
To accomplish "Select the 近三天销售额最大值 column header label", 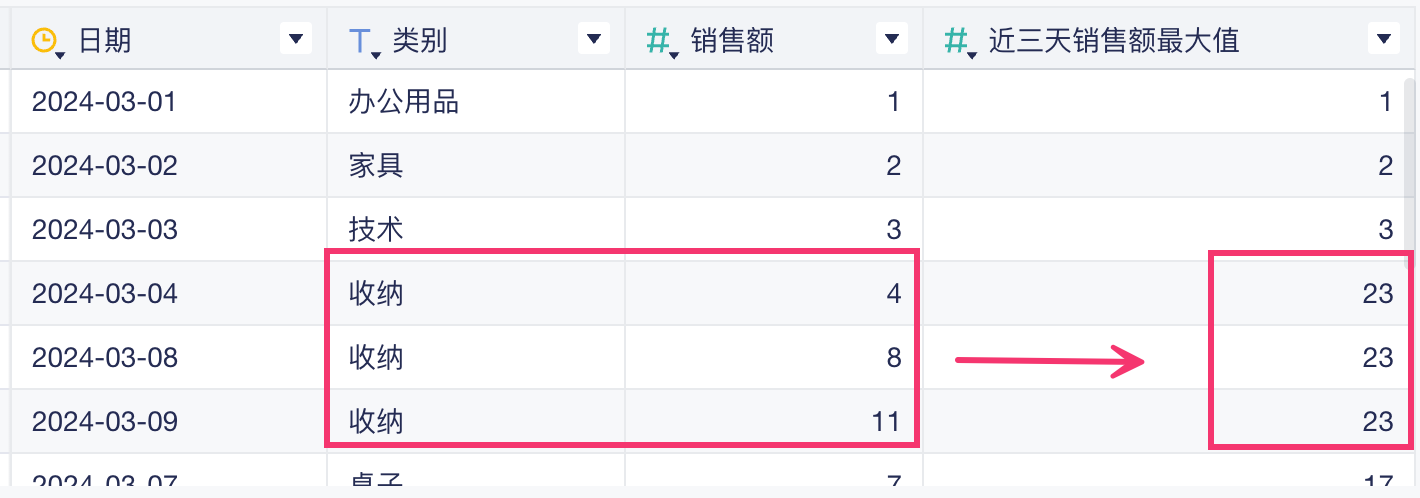I will tap(1113, 40).
